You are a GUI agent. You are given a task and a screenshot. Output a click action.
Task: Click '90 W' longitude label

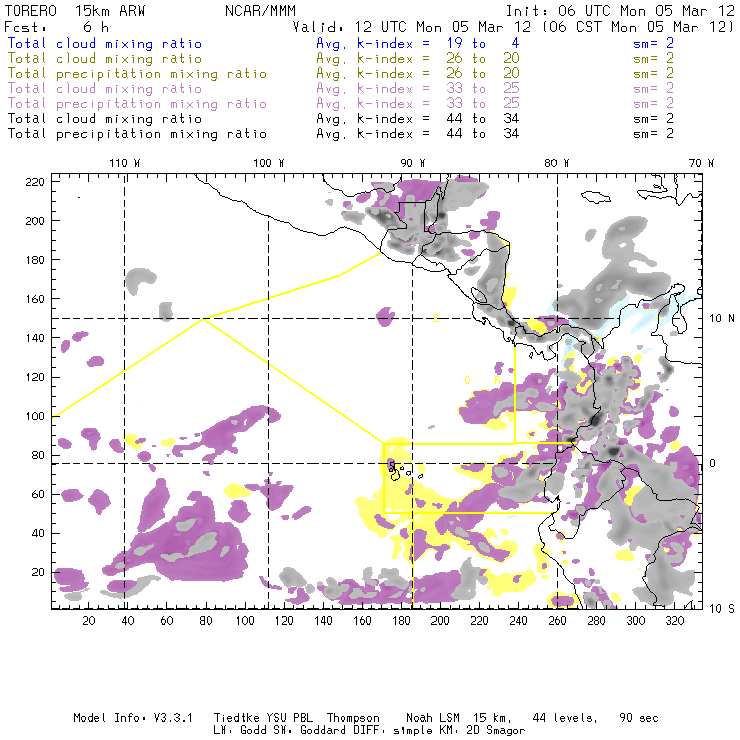(412, 163)
